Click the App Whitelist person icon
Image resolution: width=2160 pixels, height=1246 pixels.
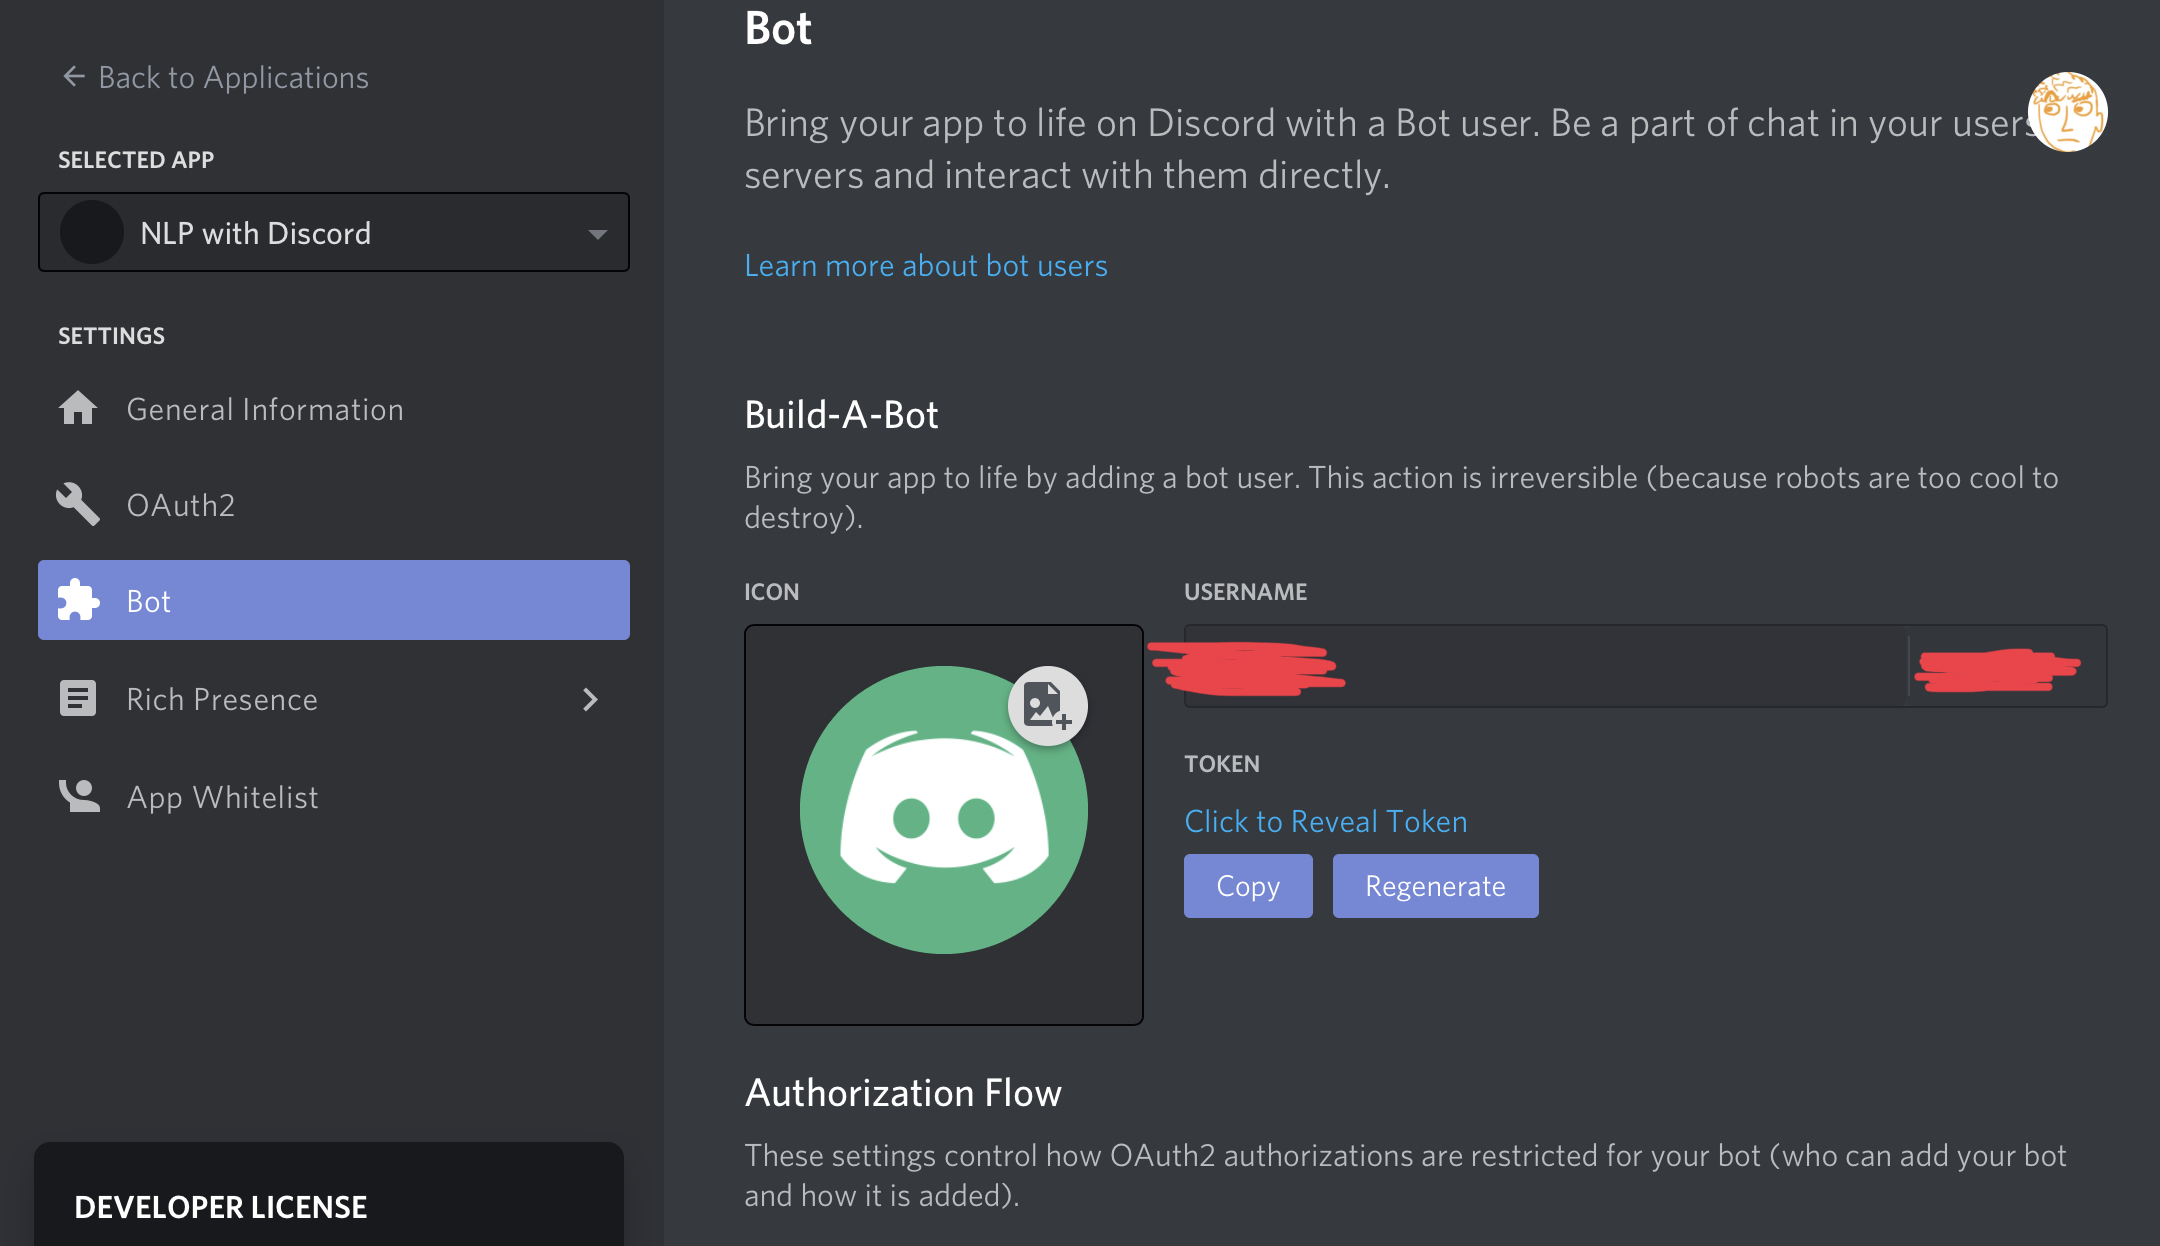pos(77,798)
